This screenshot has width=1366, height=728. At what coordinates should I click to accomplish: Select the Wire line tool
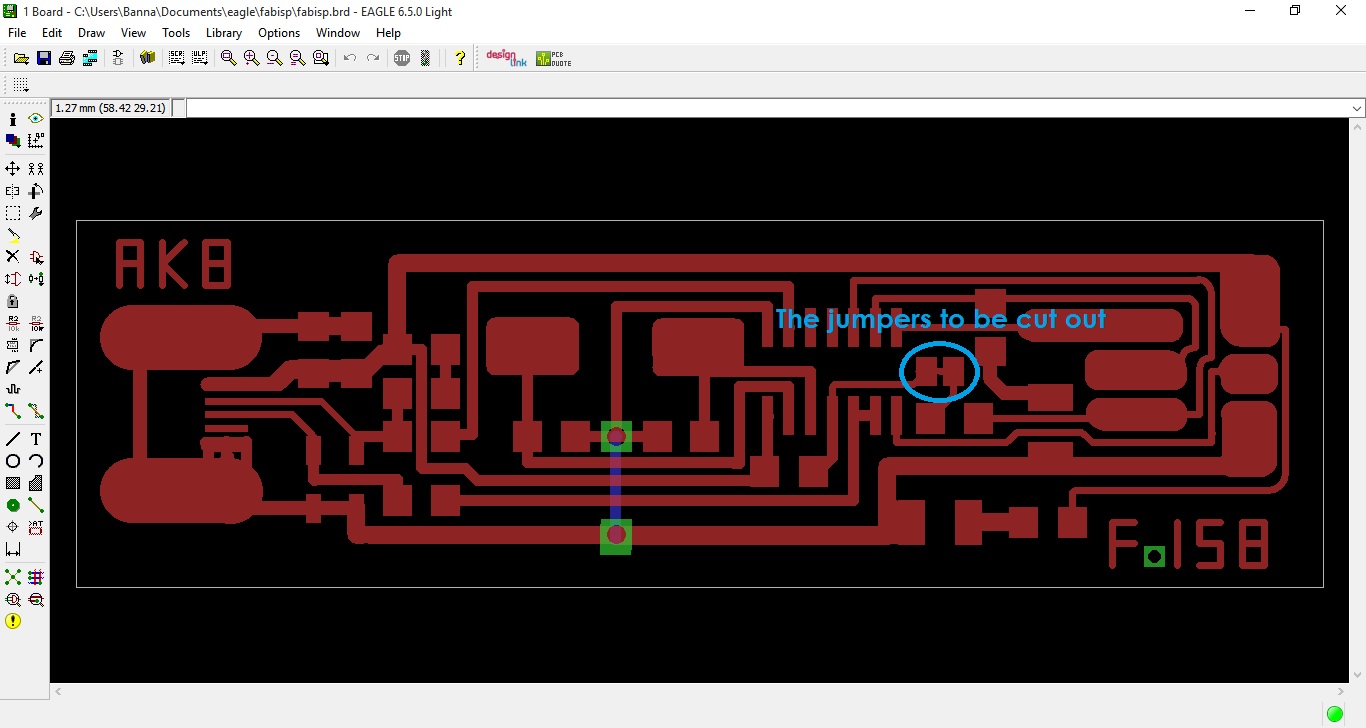pyautogui.click(x=13, y=439)
